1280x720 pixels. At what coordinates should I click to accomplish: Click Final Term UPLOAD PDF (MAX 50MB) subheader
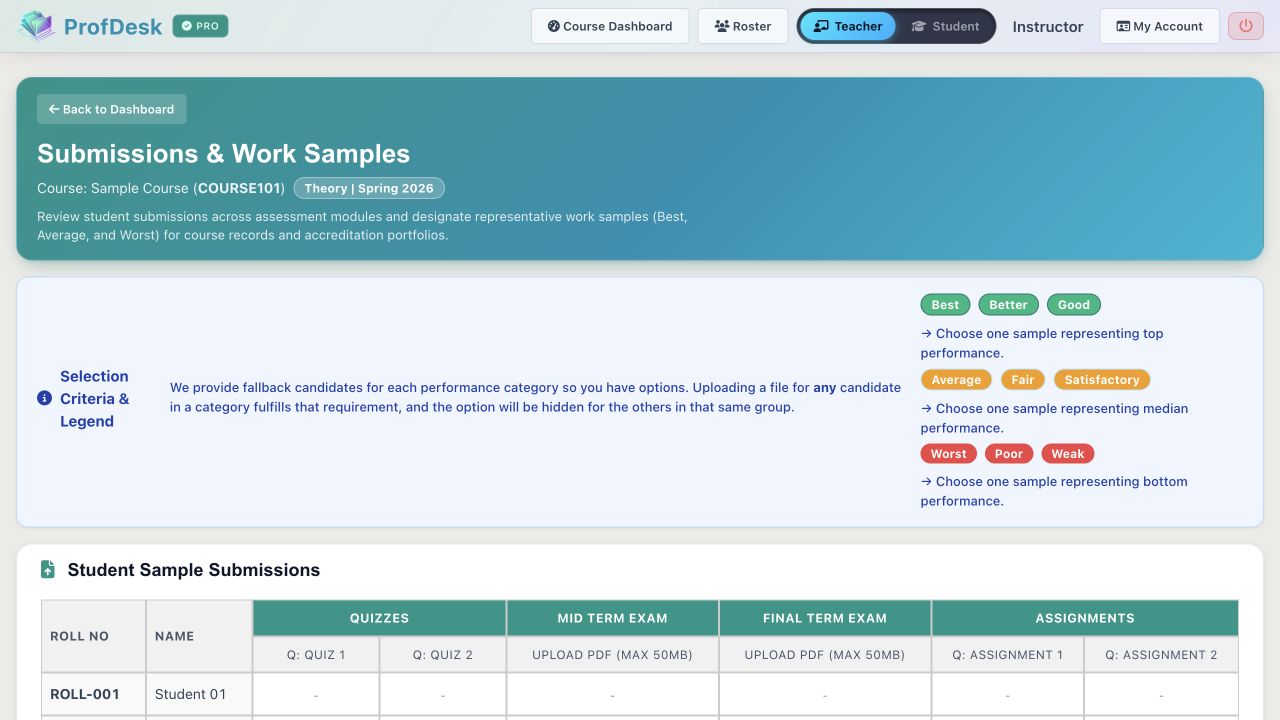tap(825, 655)
